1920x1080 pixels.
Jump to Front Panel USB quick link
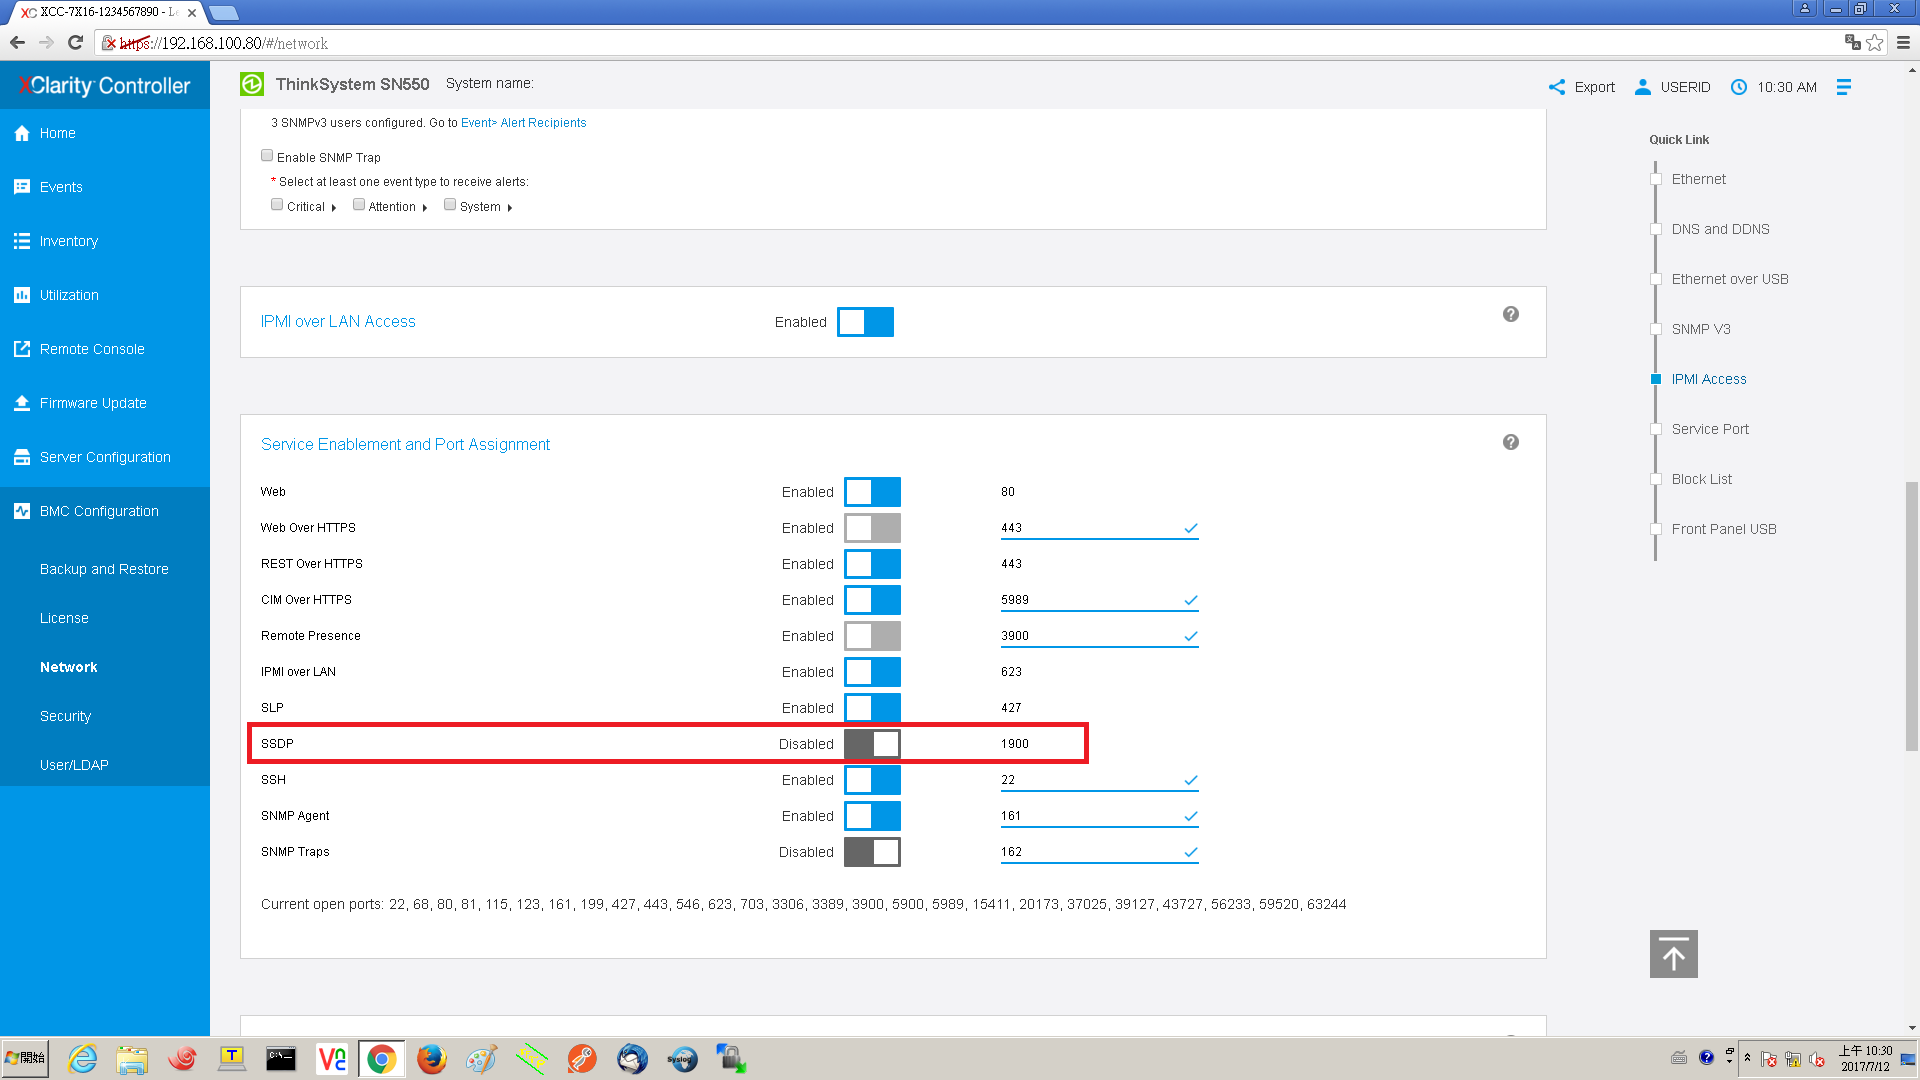click(1724, 529)
